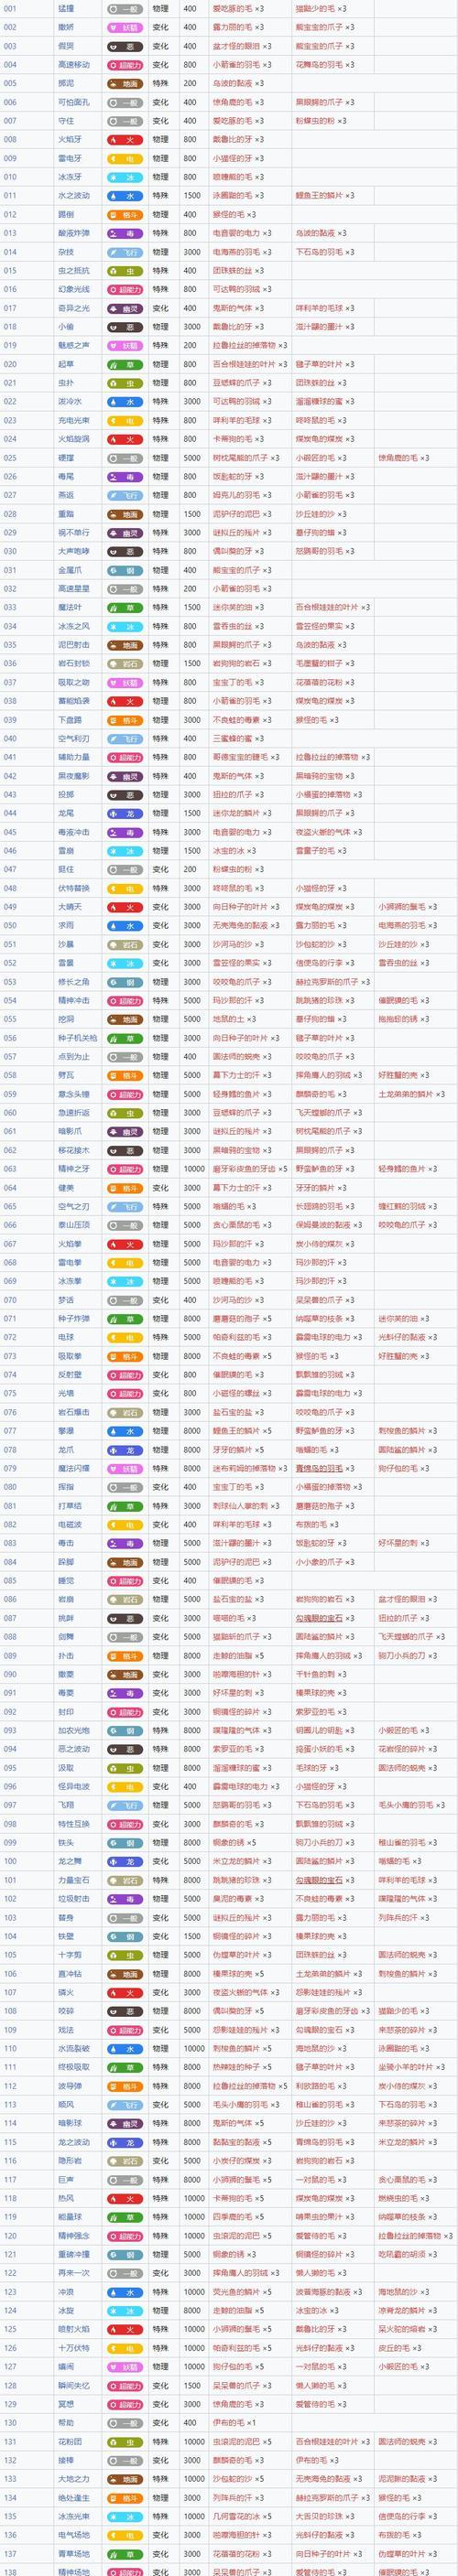Open the first material link in row 047

click(x=231, y=869)
